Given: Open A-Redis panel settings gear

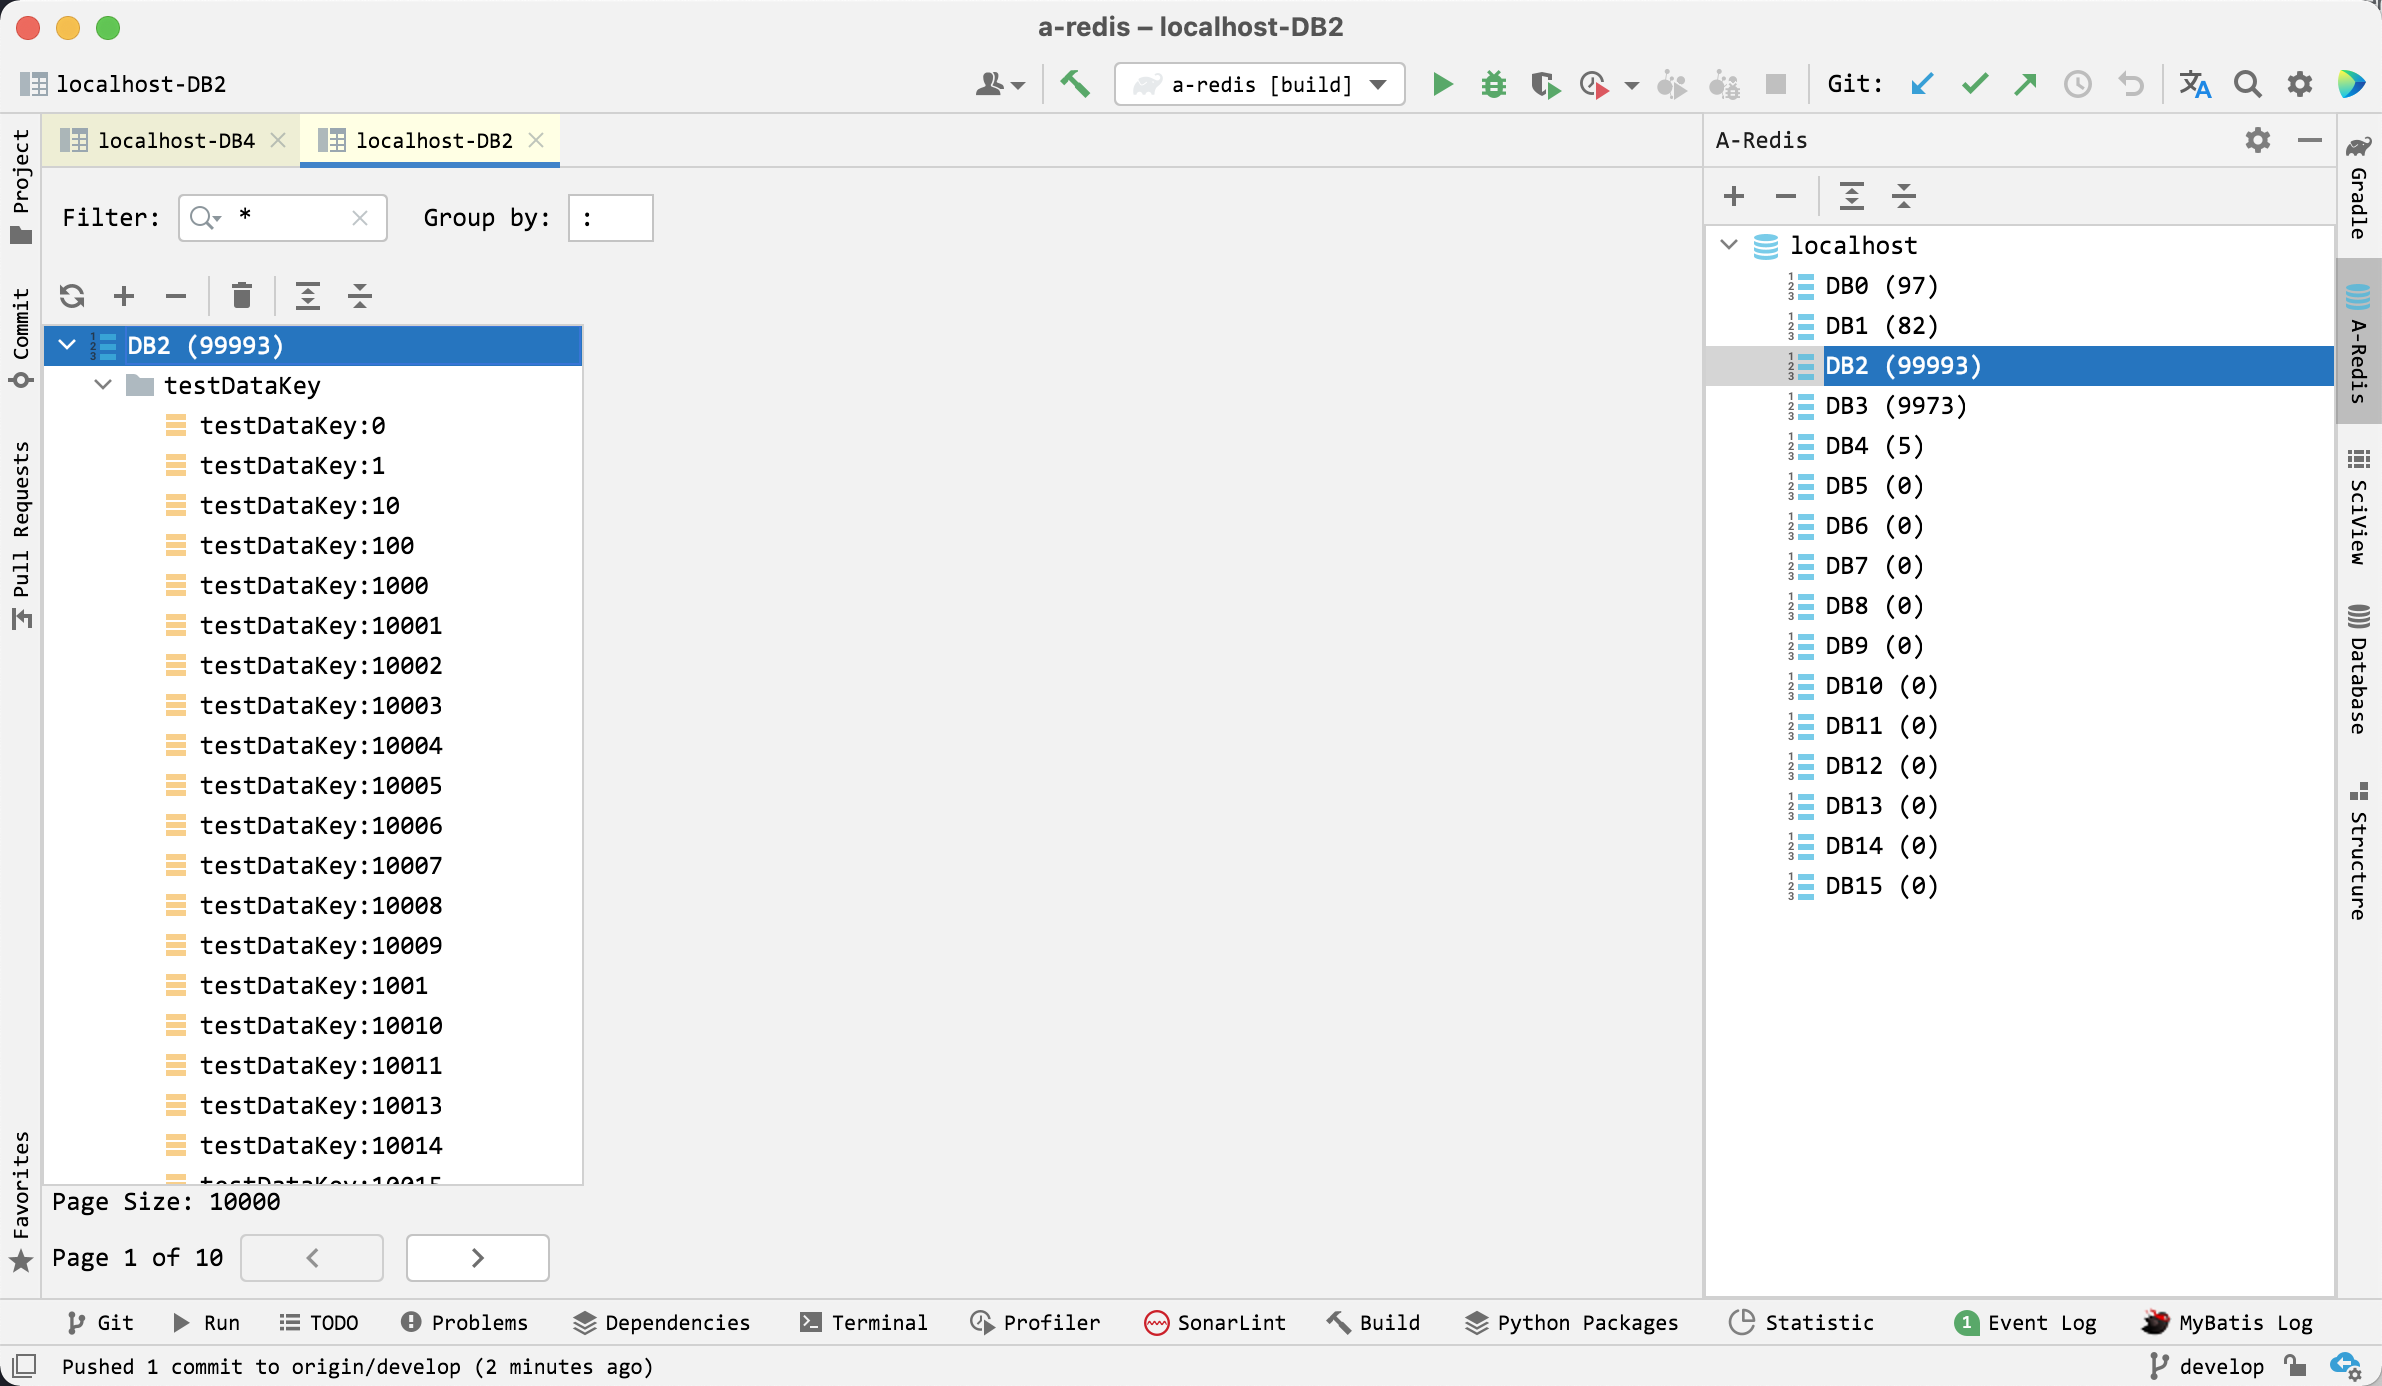Looking at the screenshot, I should click(x=2257, y=140).
